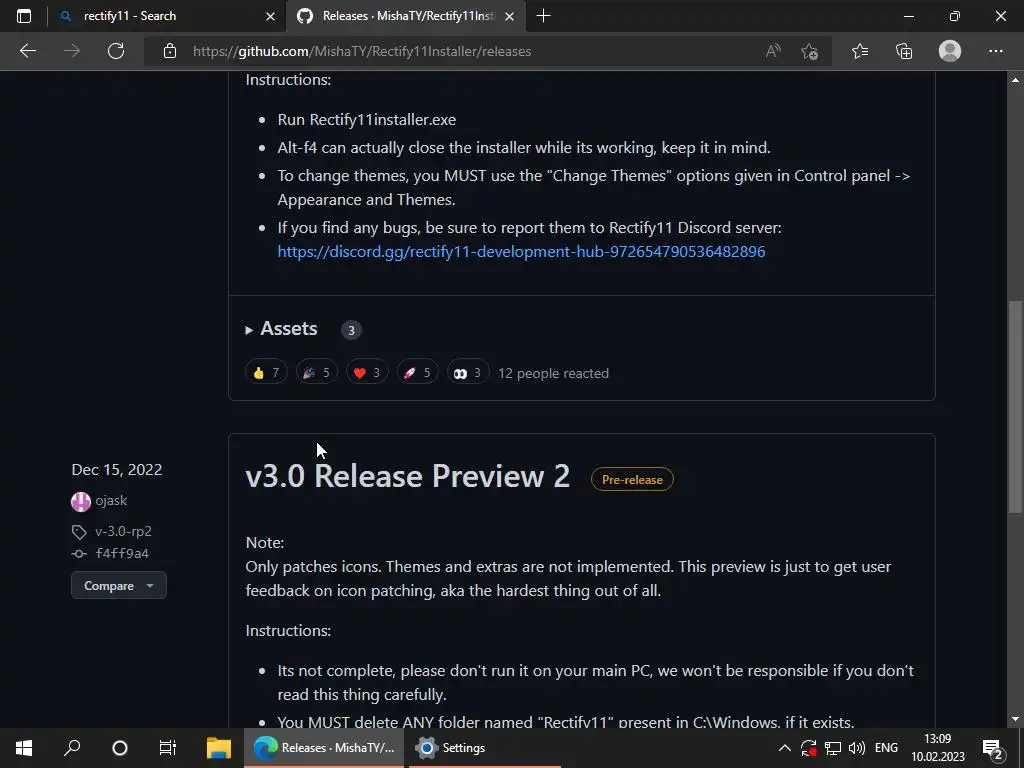Click the scrollbar up arrow
This screenshot has height=768, width=1024.
click(1015, 80)
